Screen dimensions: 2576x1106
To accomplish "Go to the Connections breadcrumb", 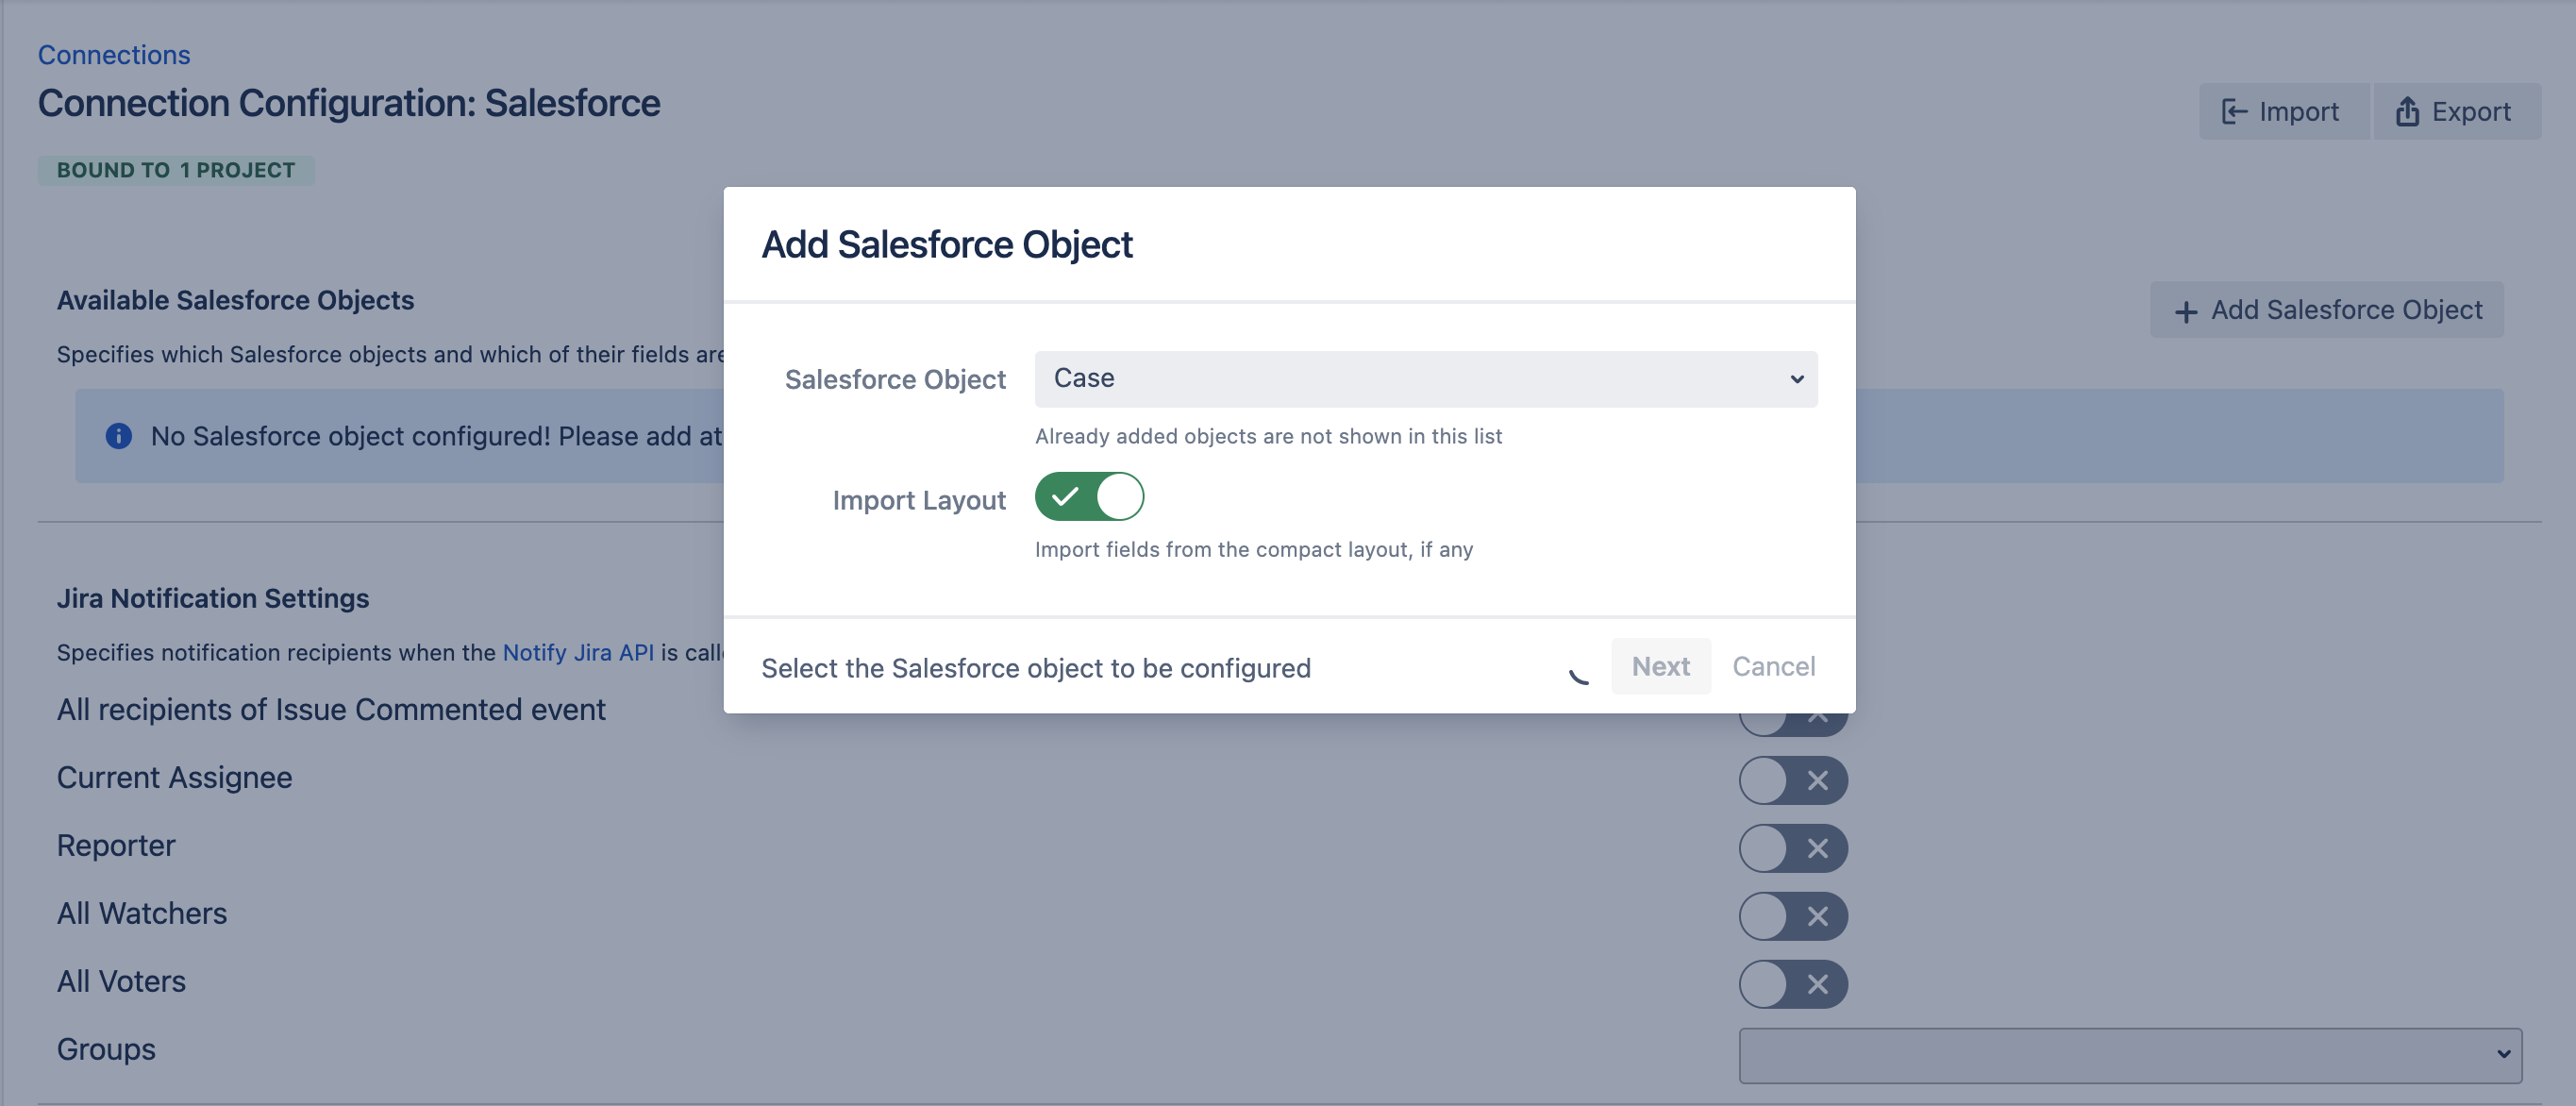I will coord(114,54).
